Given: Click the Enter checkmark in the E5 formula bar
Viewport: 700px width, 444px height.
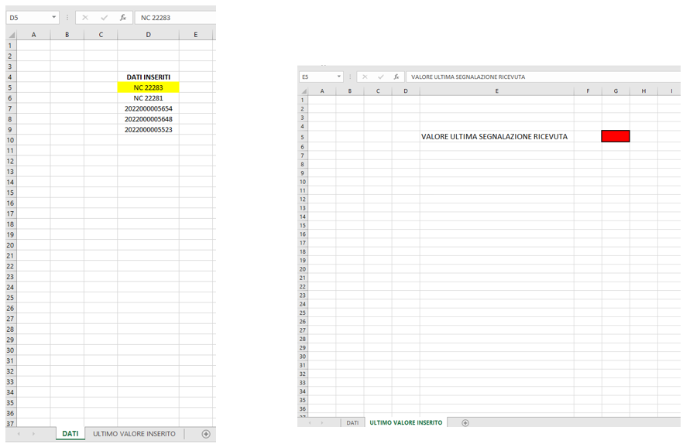Looking at the screenshot, I should pos(381,77).
